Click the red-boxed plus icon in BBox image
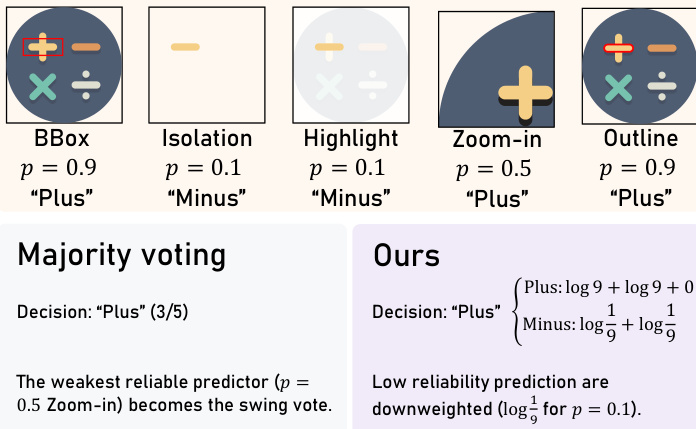This screenshot has width=696, height=429. pyautogui.click(x=43, y=46)
